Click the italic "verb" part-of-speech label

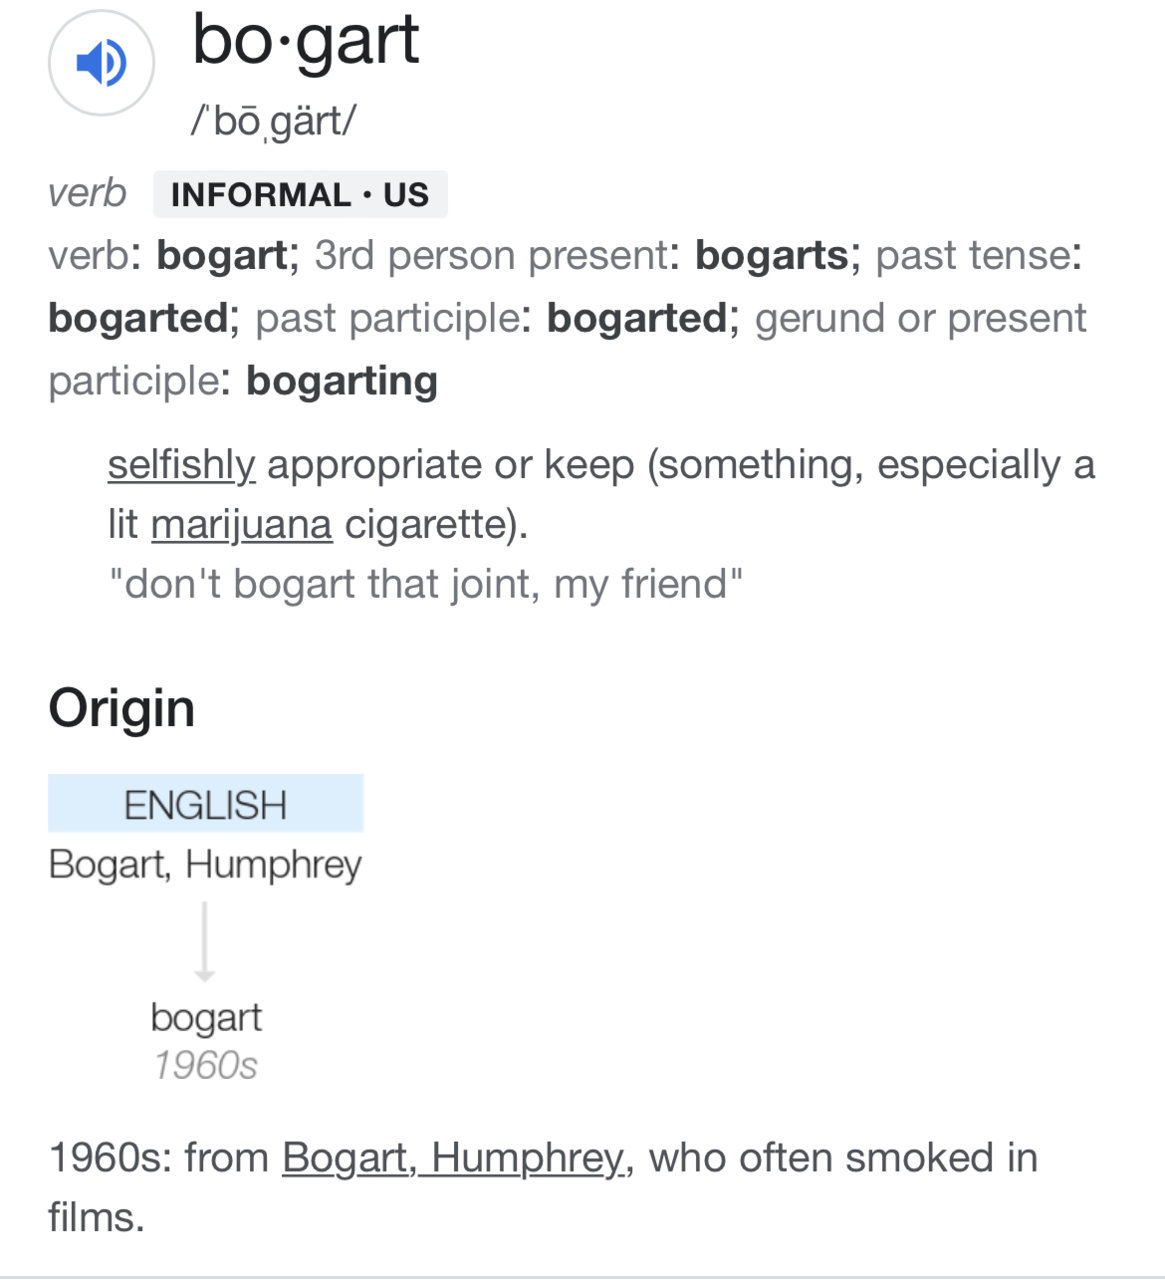(x=87, y=193)
